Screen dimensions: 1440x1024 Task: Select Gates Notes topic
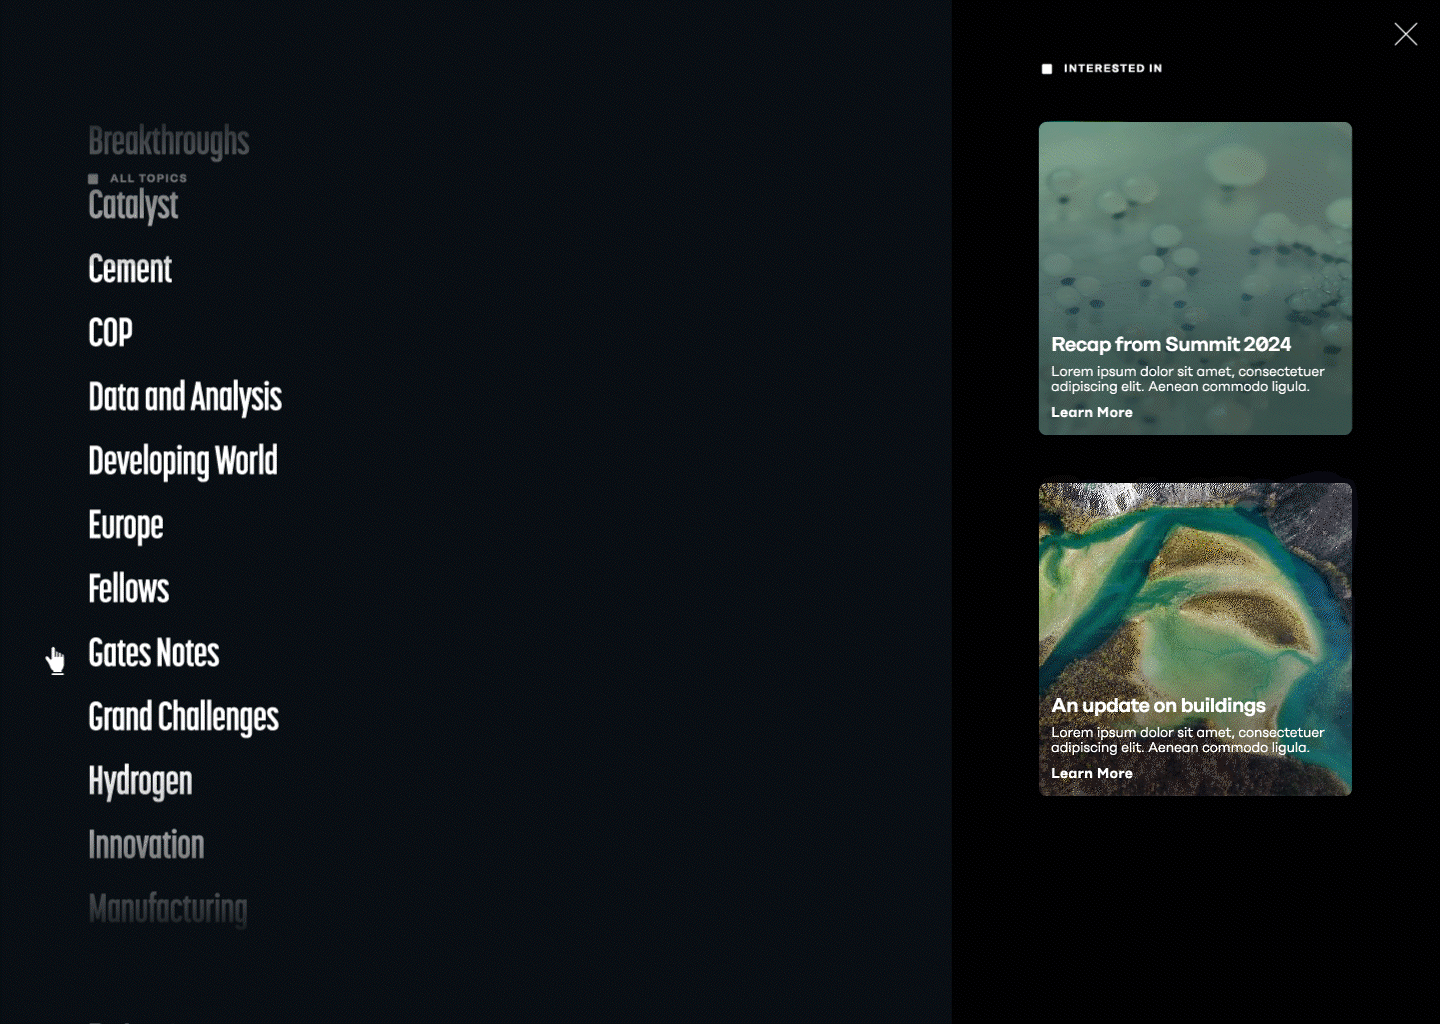tap(154, 653)
